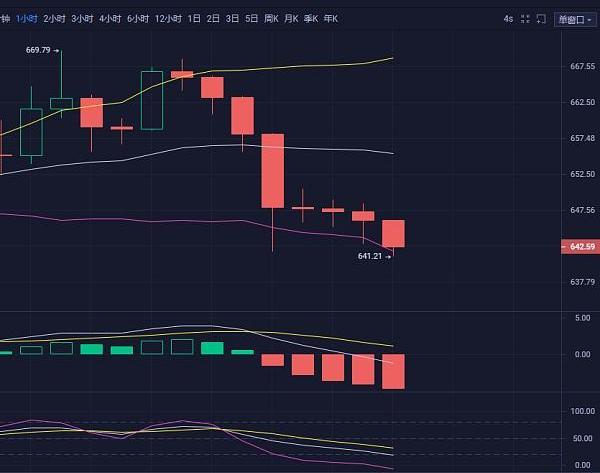This screenshot has width=600, height=473.
Task: Select the 4小时 chart interval
Action: coord(111,19)
